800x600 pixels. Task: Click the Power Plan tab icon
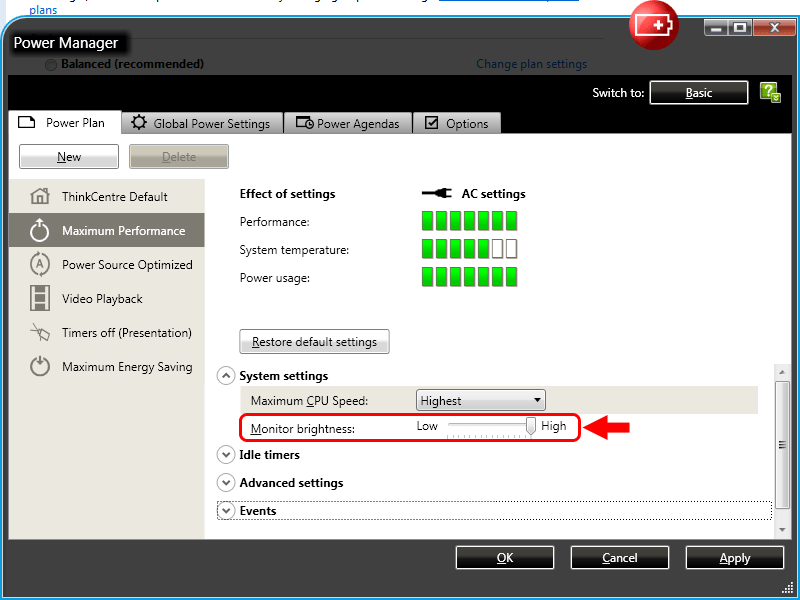tap(27, 122)
